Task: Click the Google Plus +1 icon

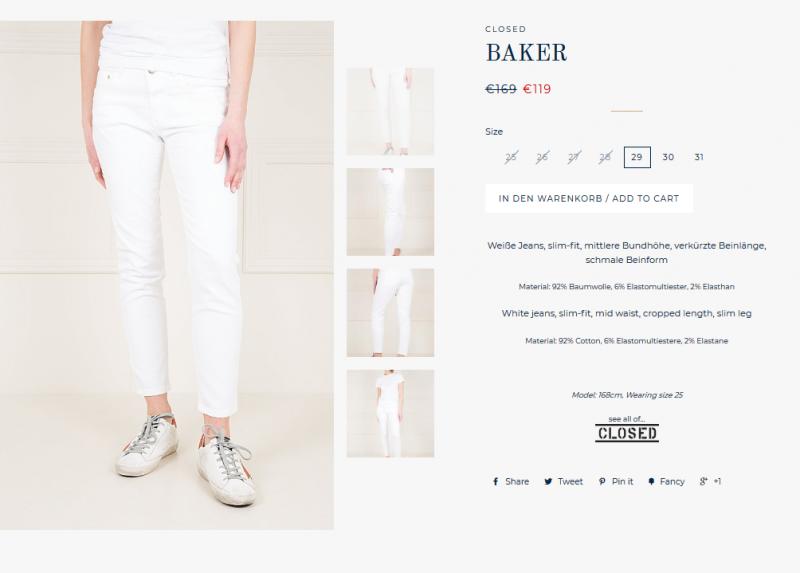Action: [x=704, y=481]
